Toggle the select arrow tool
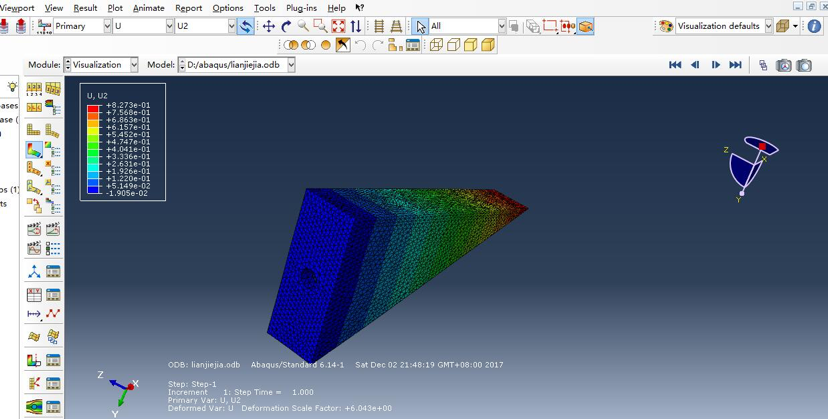The width and height of the screenshot is (828, 419). click(420, 26)
